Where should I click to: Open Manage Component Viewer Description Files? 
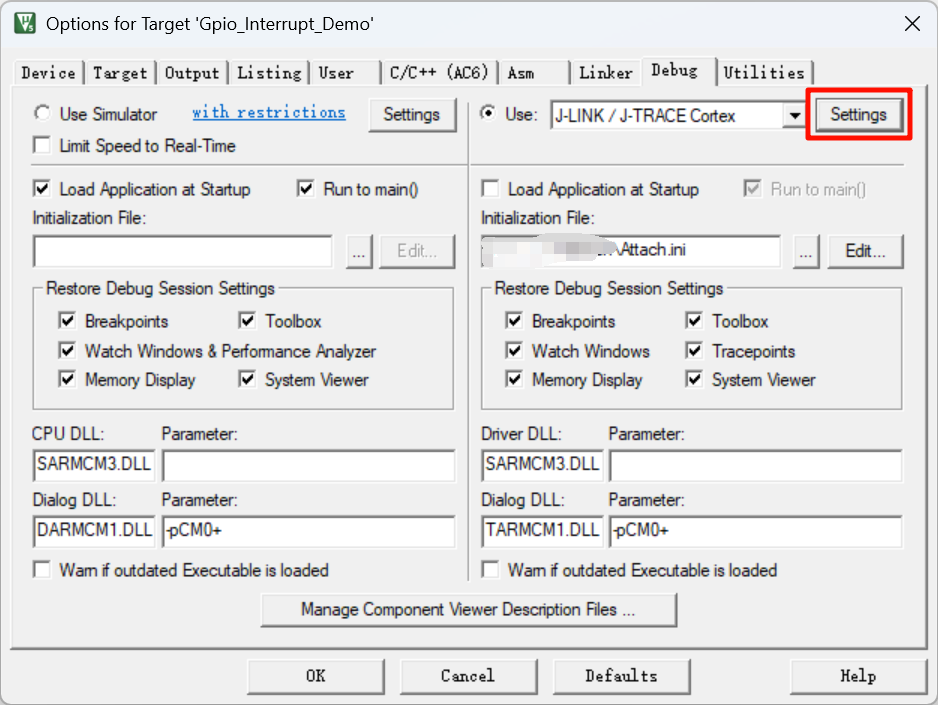point(468,609)
